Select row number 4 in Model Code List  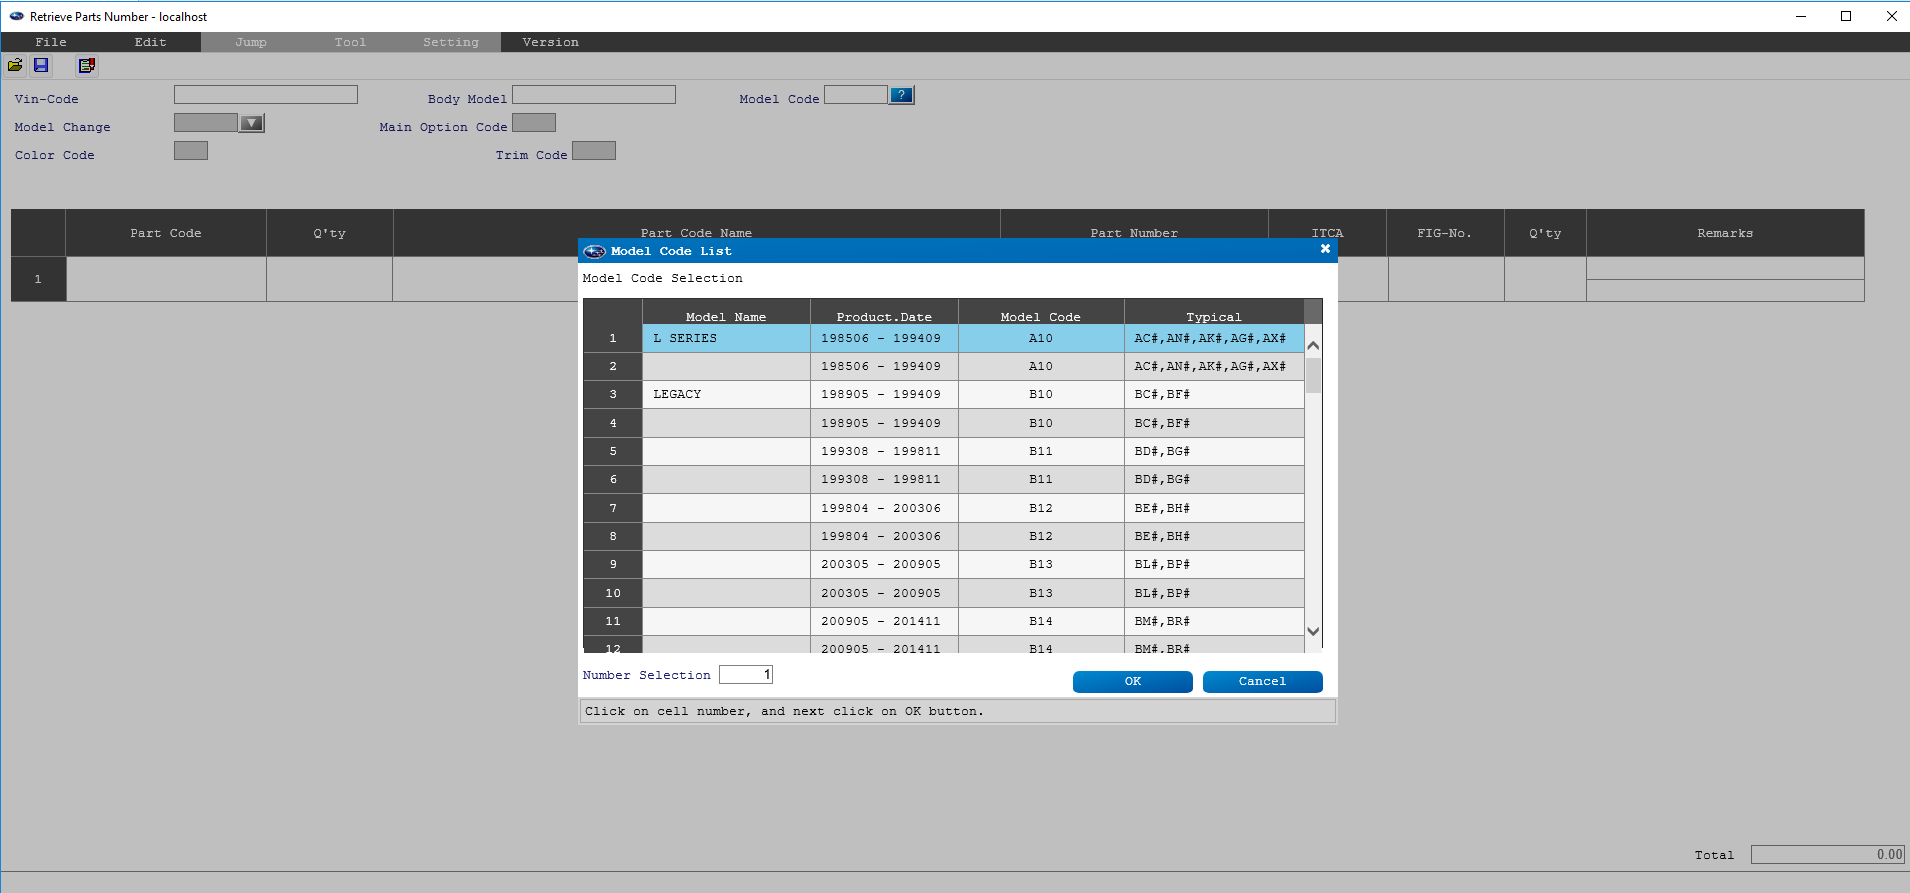tap(613, 423)
